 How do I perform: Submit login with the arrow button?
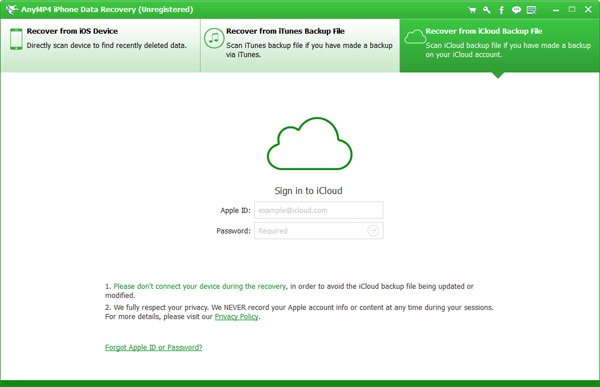tap(373, 230)
